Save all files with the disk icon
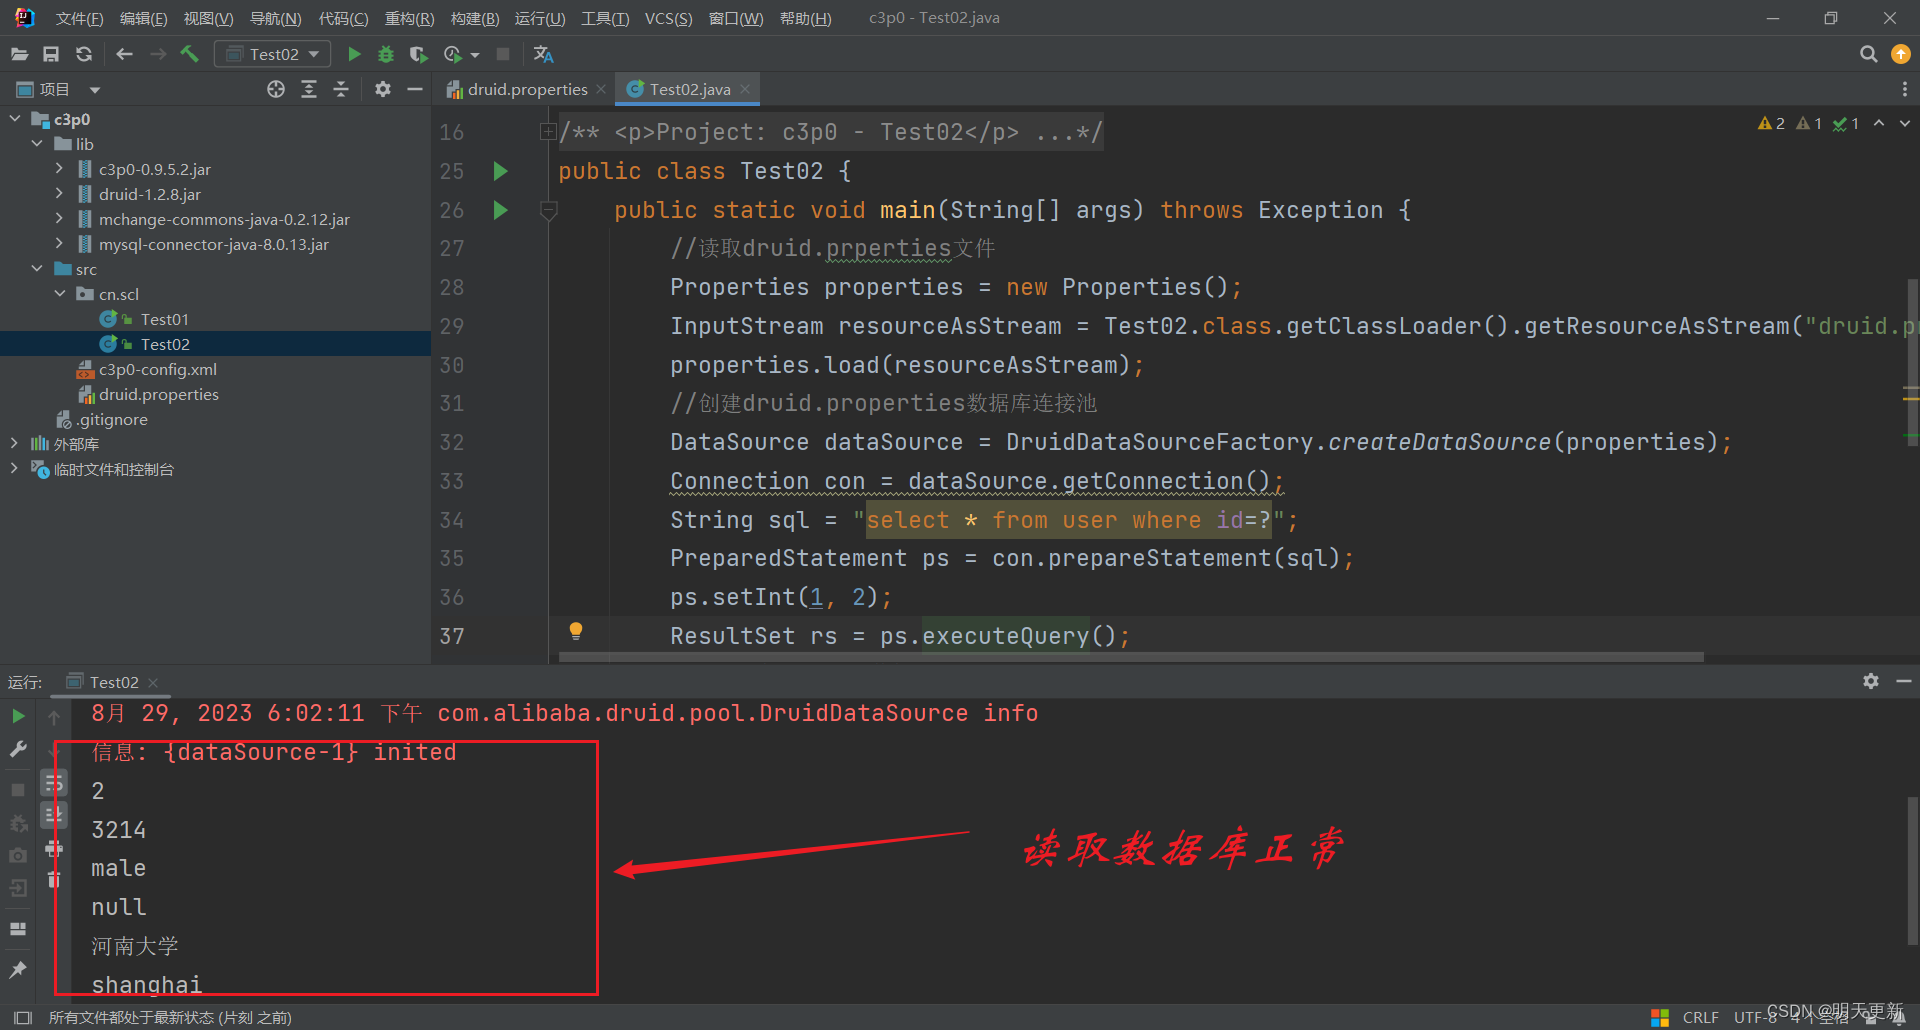Viewport: 1920px width, 1030px height. click(51, 54)
